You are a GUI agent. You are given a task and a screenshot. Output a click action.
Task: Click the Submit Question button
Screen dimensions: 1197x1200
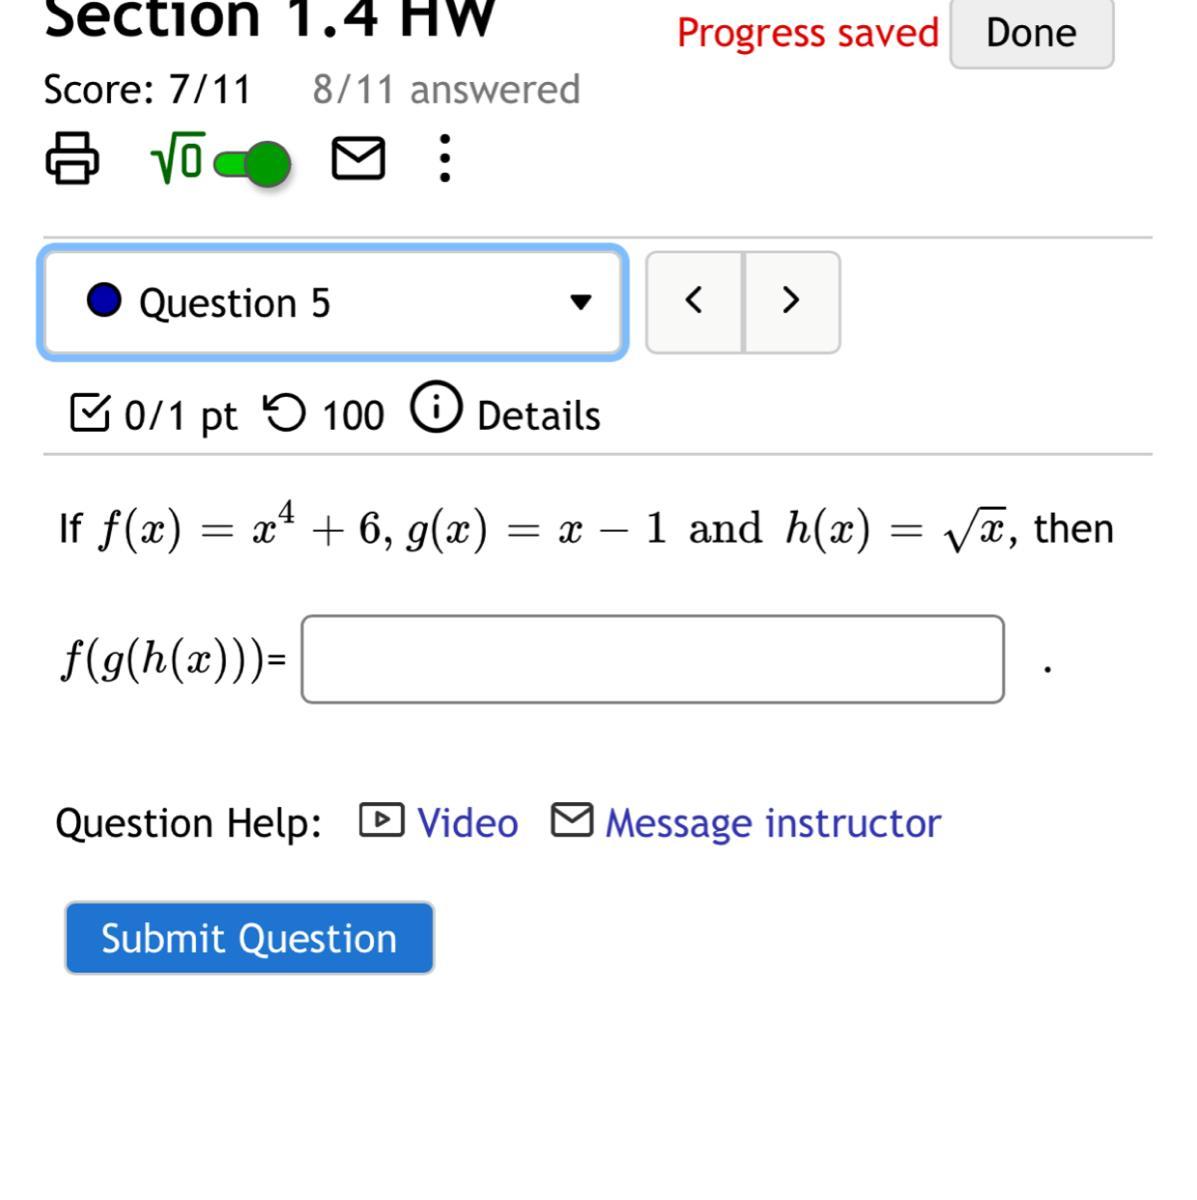coord(249,938)
